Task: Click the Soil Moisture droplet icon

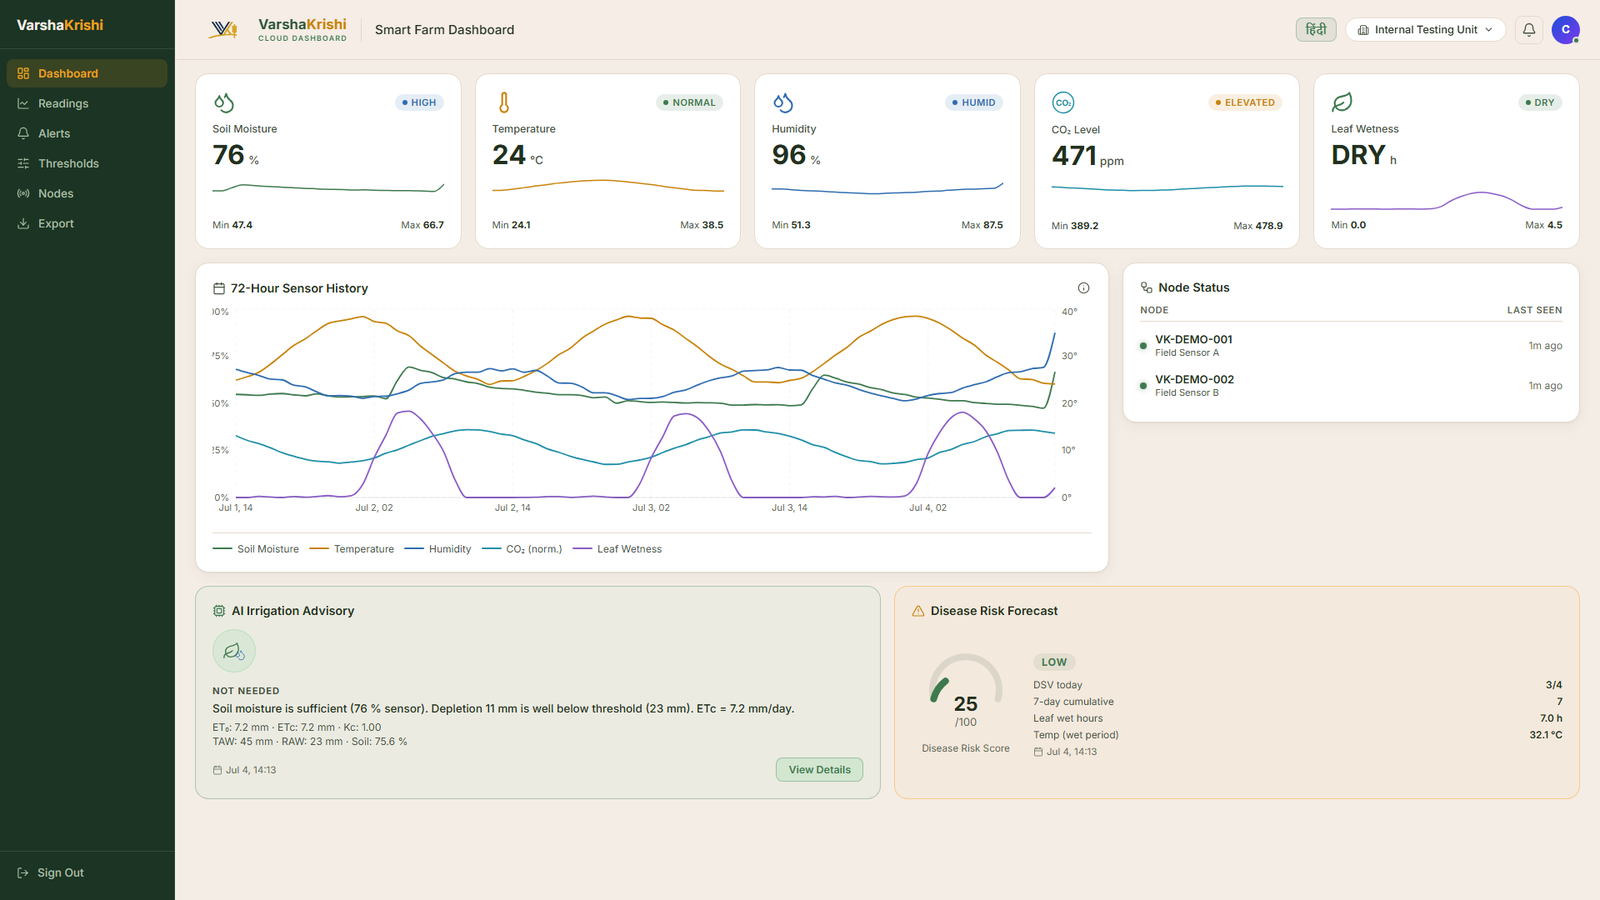Action: 223,102
